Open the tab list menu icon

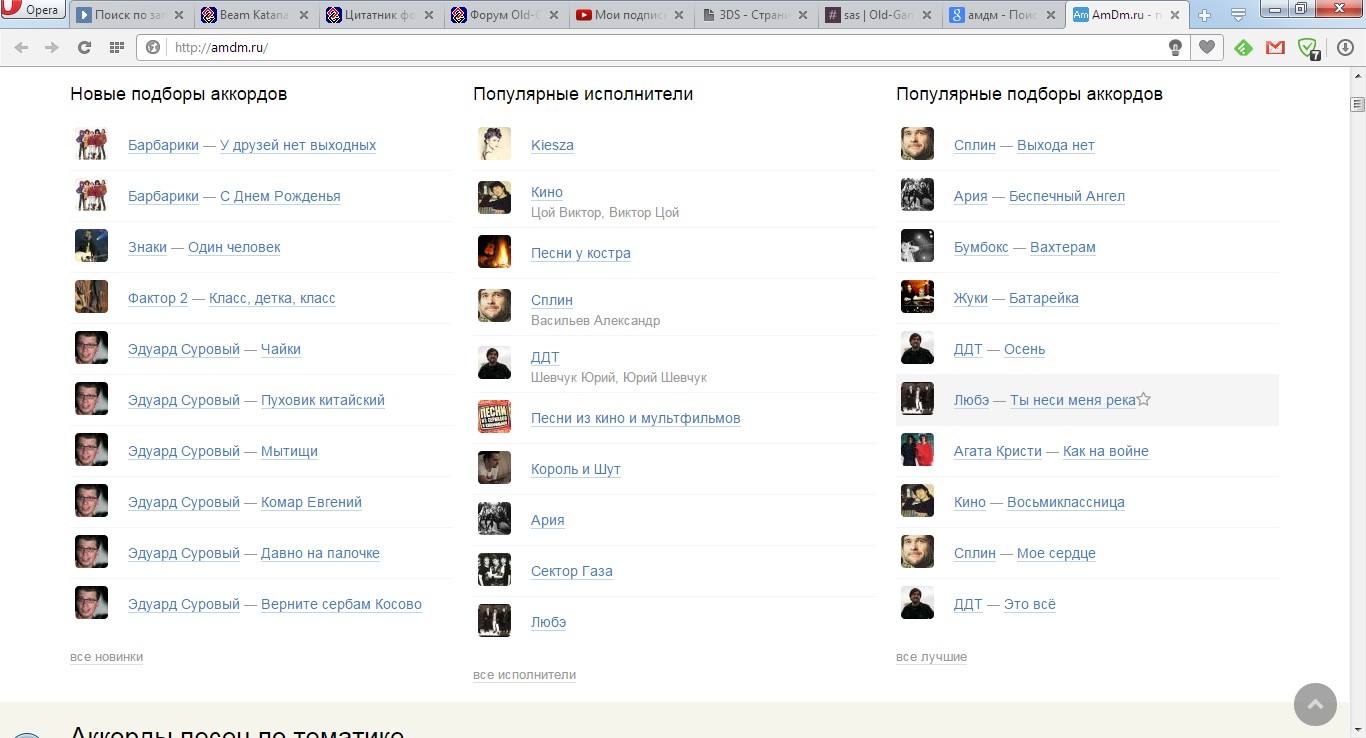1238,15
